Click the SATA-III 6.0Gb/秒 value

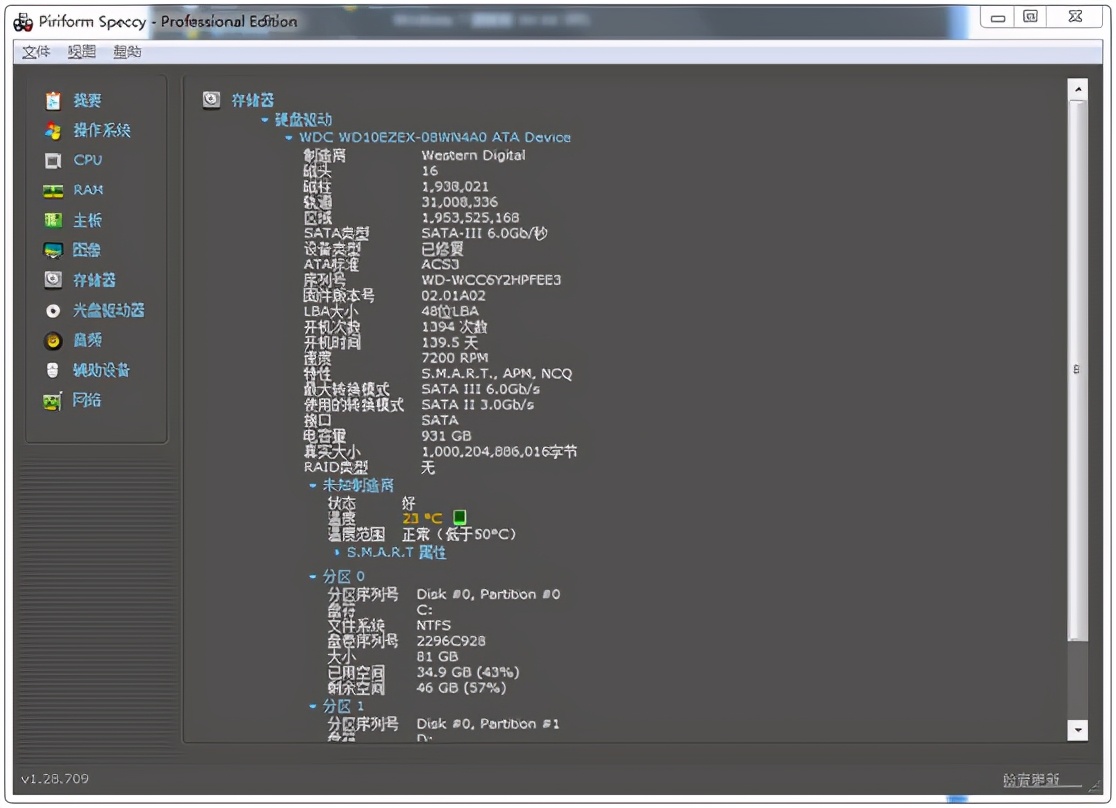484,234
